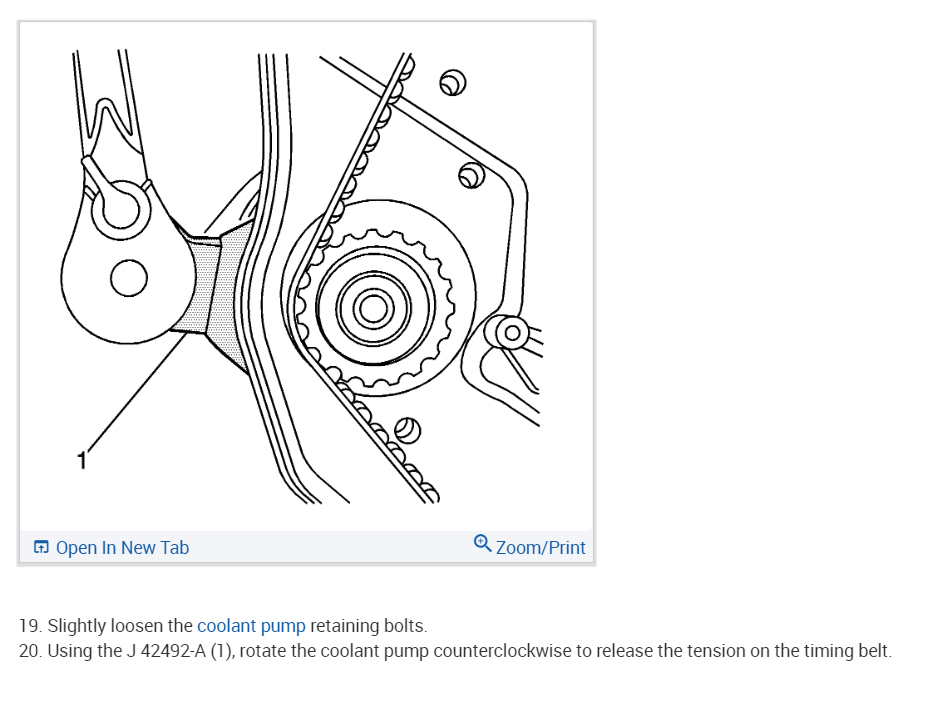Image resolution: width=926 pixels, height=701 pixels.
Task: Open the coolant pump hyperlink
Action: tap(252, 625)
